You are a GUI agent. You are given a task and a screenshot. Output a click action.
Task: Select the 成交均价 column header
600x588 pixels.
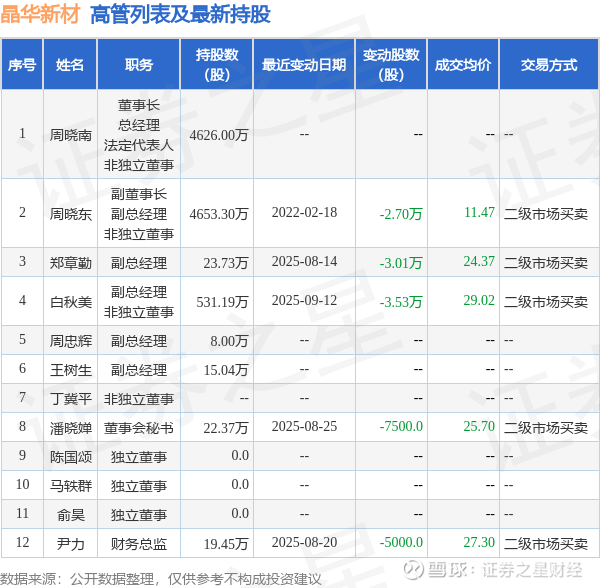click(463, 64)
